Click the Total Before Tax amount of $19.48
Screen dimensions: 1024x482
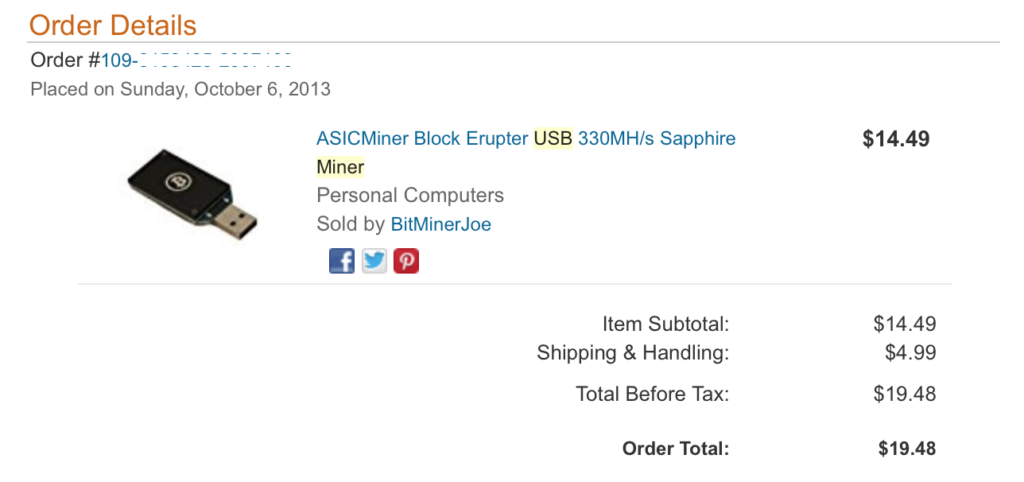[904, 394]
